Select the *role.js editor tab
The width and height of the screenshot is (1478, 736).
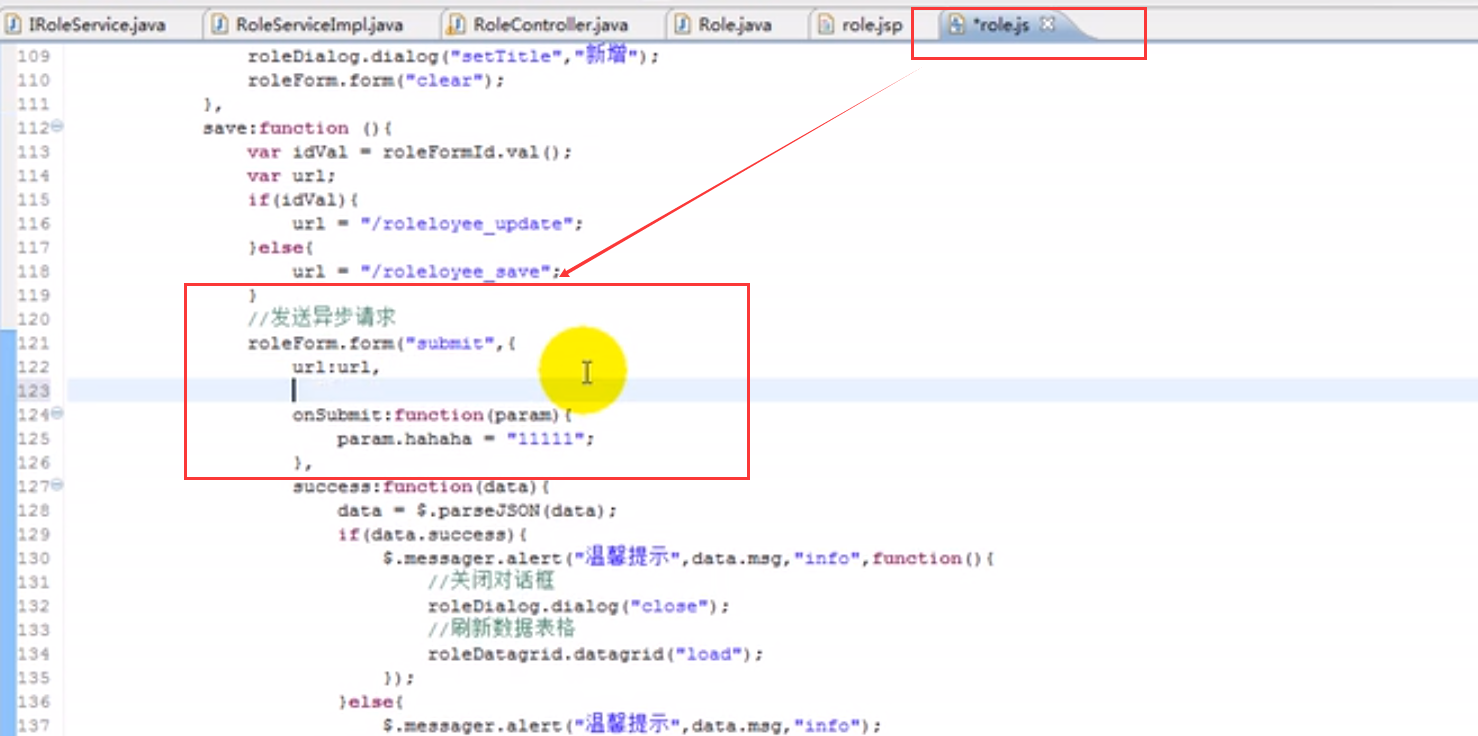click(1000, 25)
